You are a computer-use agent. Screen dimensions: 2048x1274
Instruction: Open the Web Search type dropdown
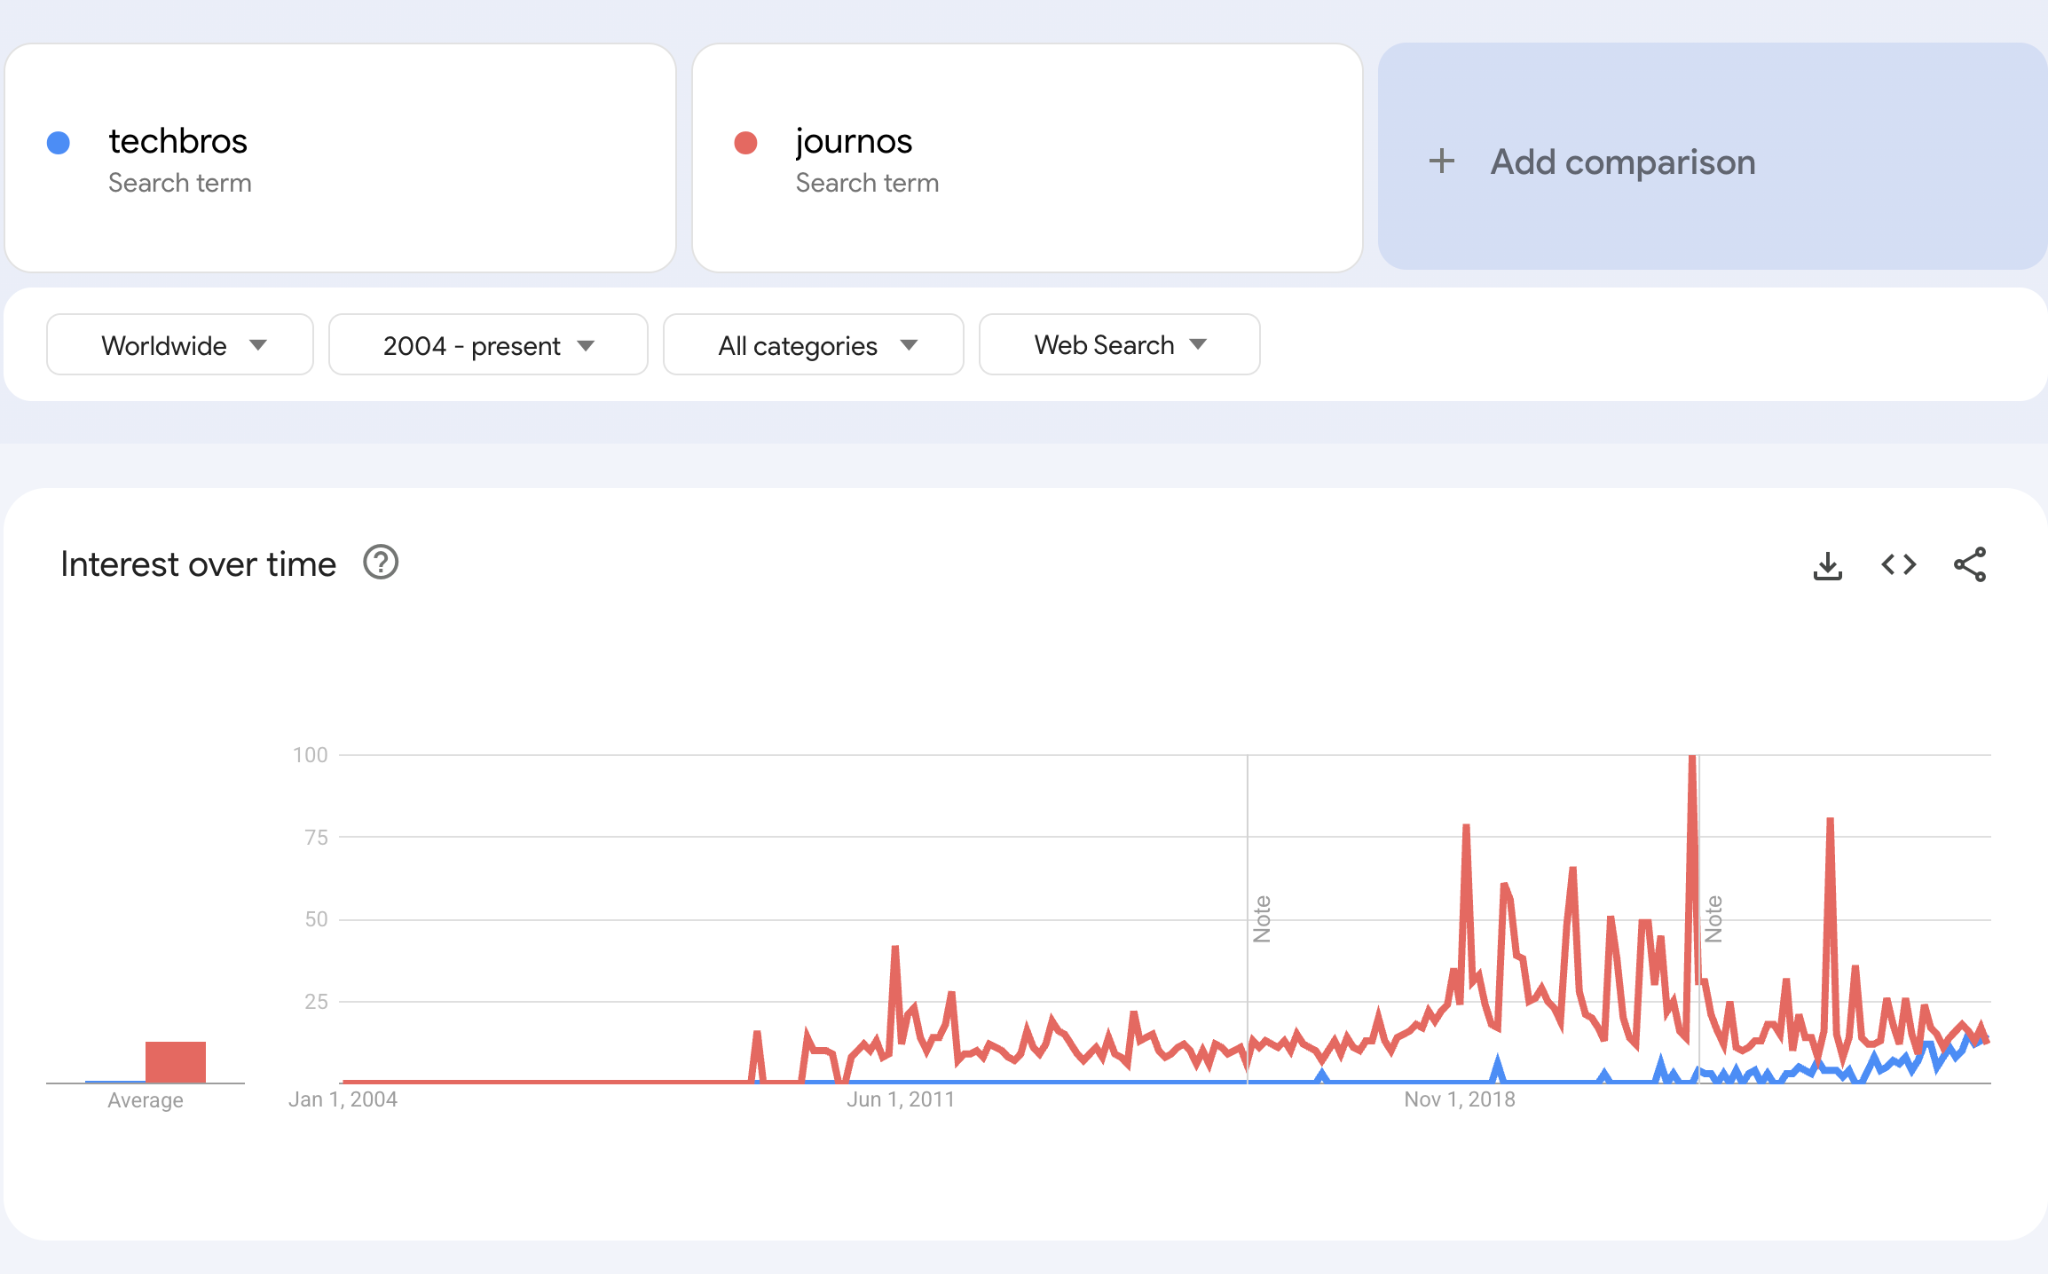coord(1119,345)
